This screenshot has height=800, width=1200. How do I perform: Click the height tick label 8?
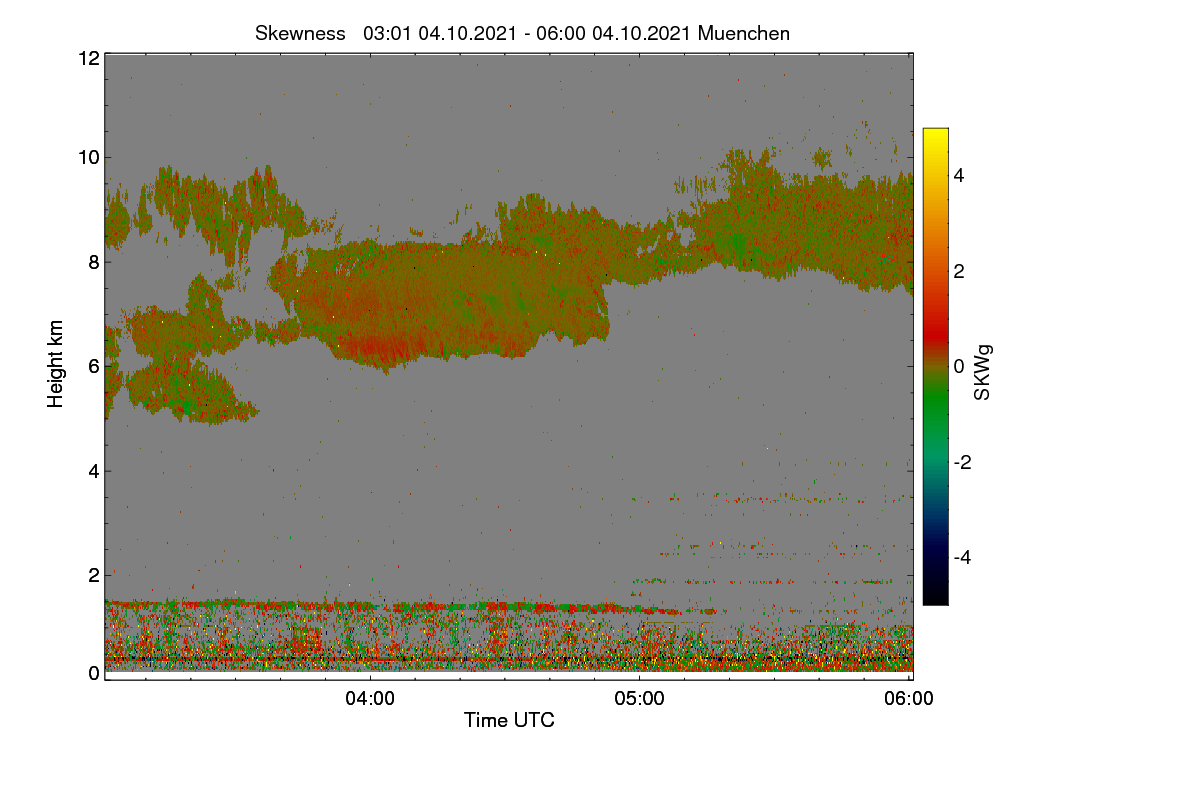point(93,262)
